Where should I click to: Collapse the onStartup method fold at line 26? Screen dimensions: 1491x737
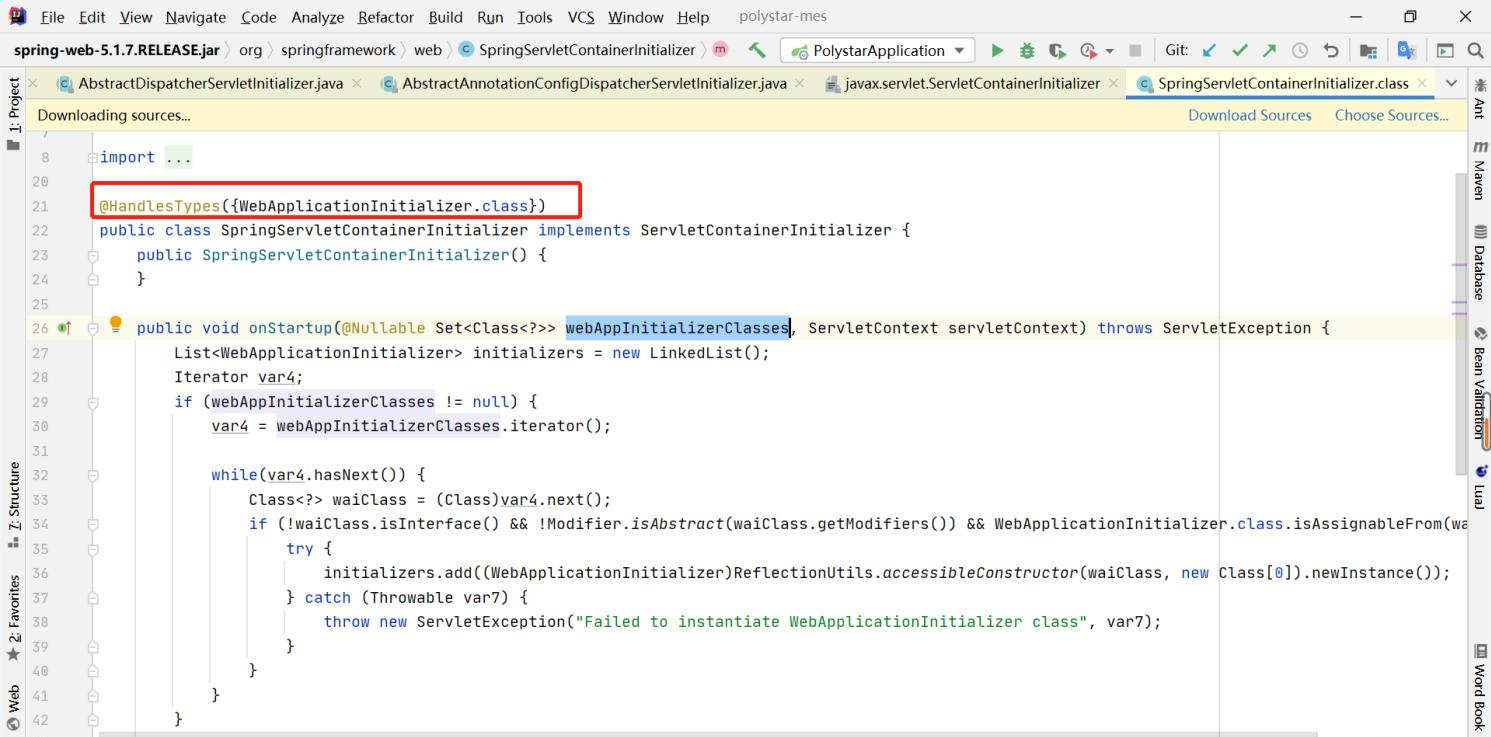(x=92, y=328)
